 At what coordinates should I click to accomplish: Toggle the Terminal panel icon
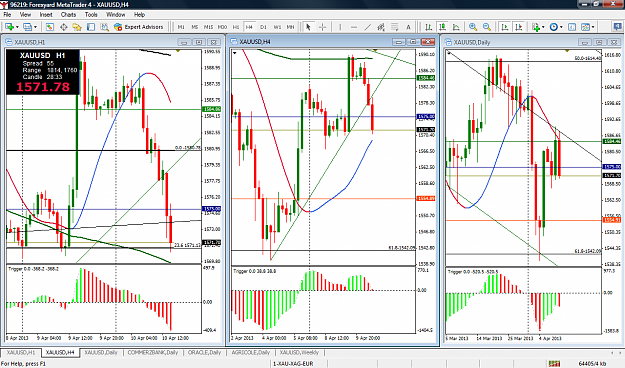(x=91, y=27)
